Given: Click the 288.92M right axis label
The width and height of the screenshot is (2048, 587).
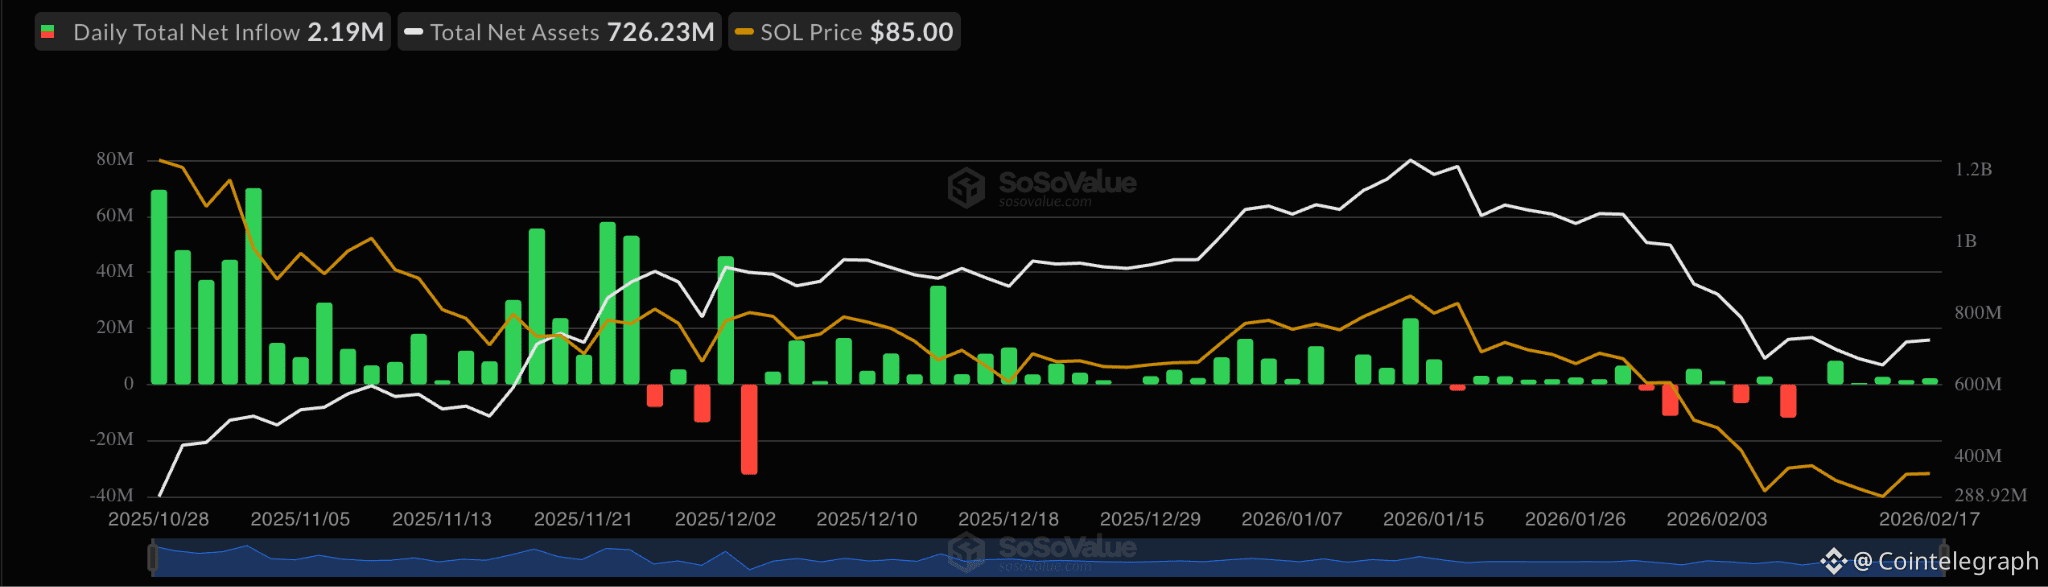Looking at the screenshot, I should 1990,495.
